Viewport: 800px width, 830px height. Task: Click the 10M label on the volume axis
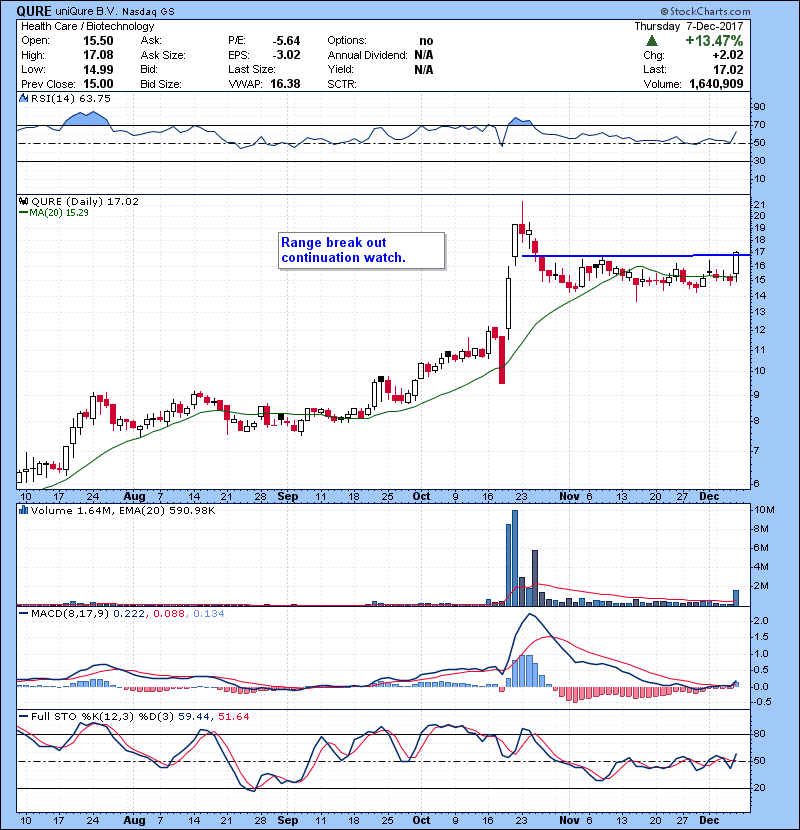764,510
